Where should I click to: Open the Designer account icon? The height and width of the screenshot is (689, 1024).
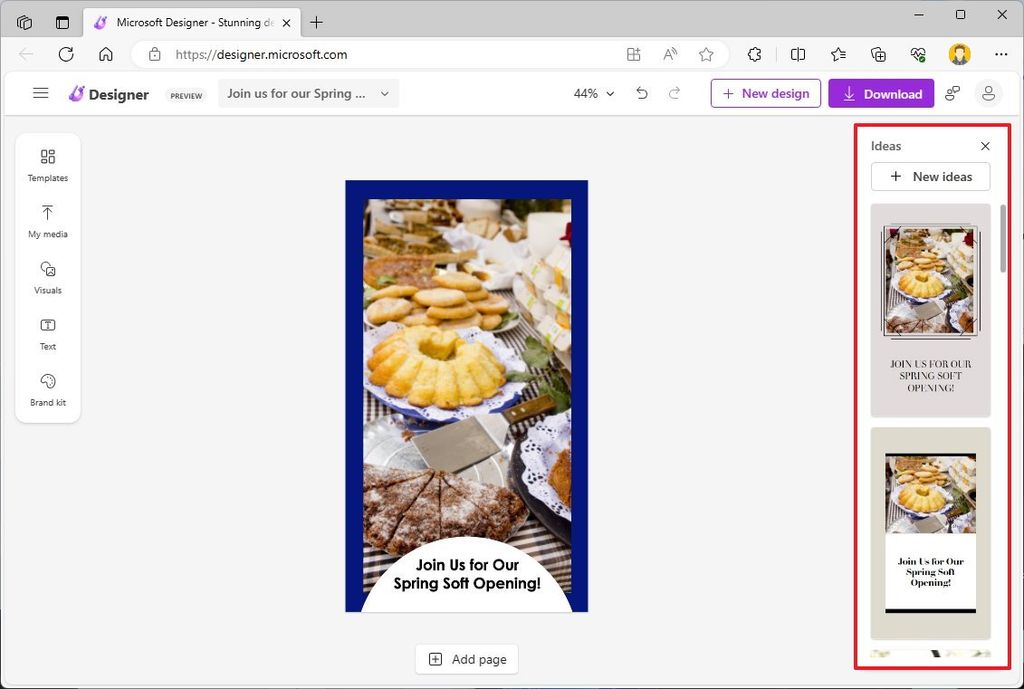(x=988, y=93)
